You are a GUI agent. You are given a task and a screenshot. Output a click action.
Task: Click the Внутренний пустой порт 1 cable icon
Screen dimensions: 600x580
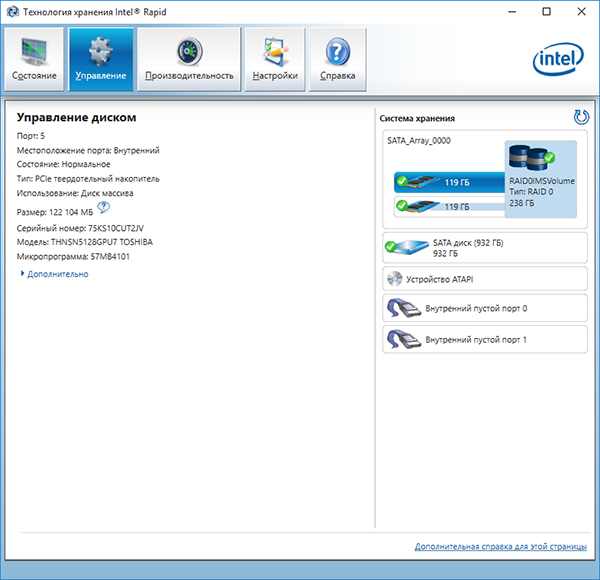pos(403,339)
